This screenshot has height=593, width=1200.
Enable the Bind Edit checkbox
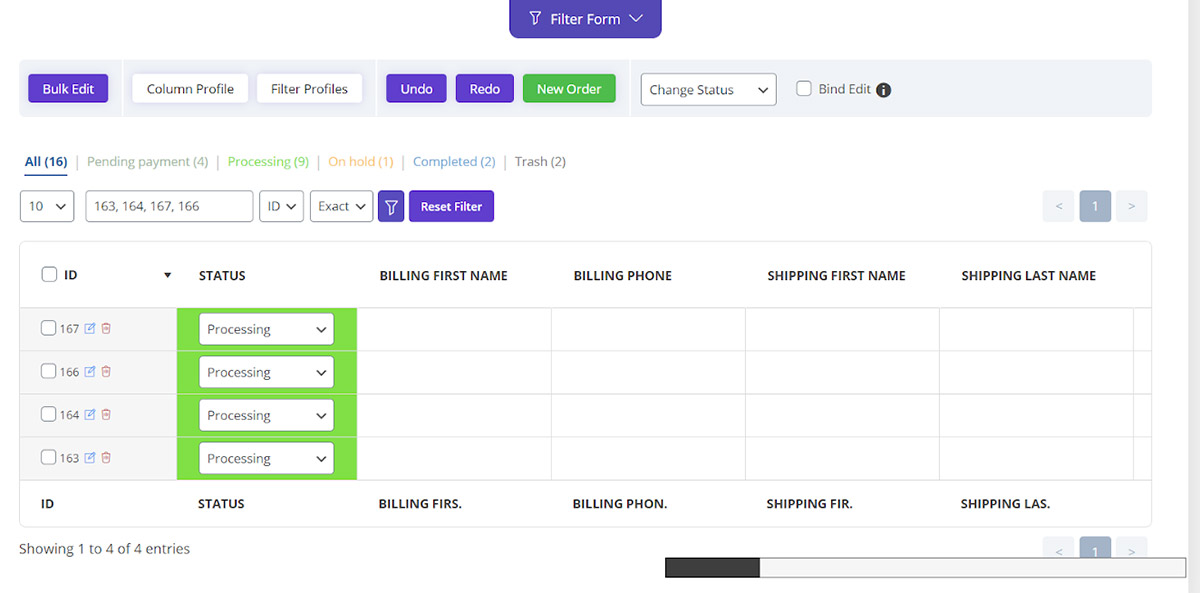tap(804, 88)
